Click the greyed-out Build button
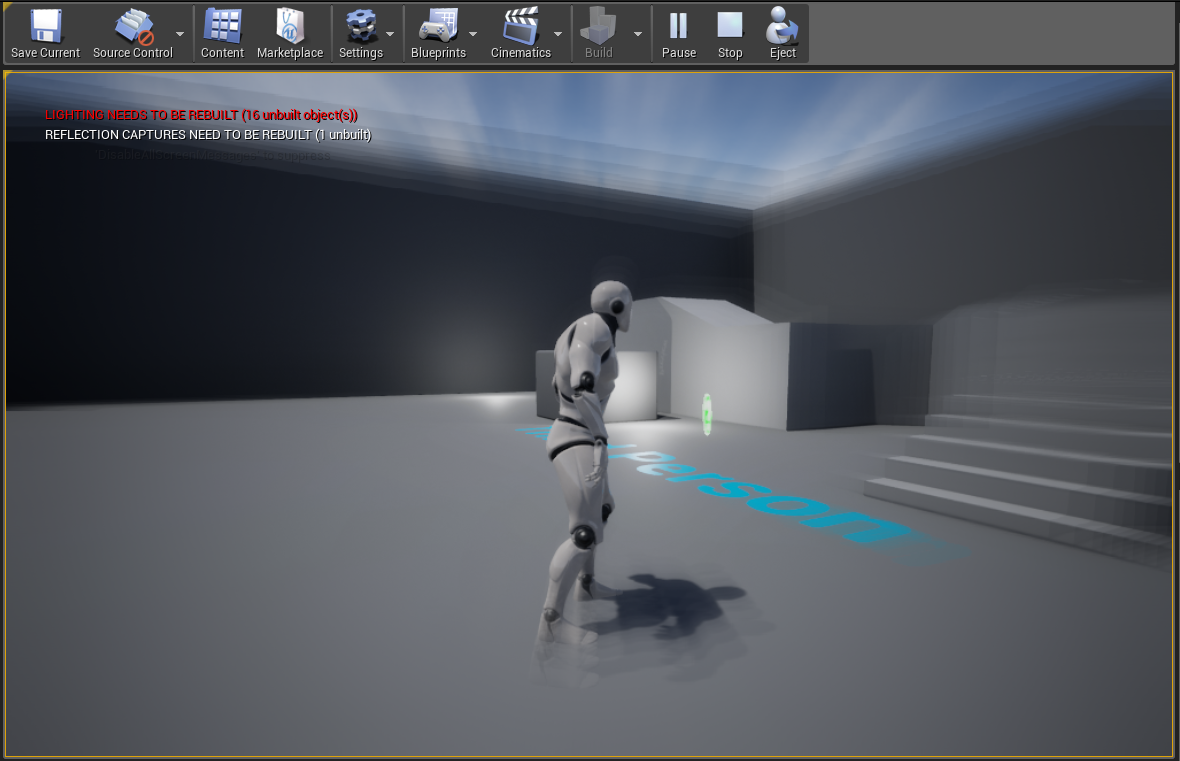Viewport: 1180px width, 761px height. (x=599, y=34)
